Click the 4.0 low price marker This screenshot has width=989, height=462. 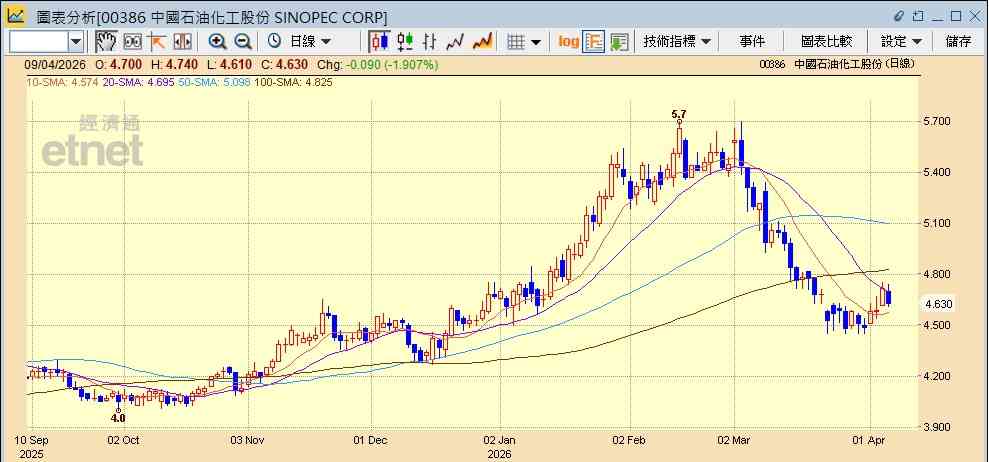(118, 417)
